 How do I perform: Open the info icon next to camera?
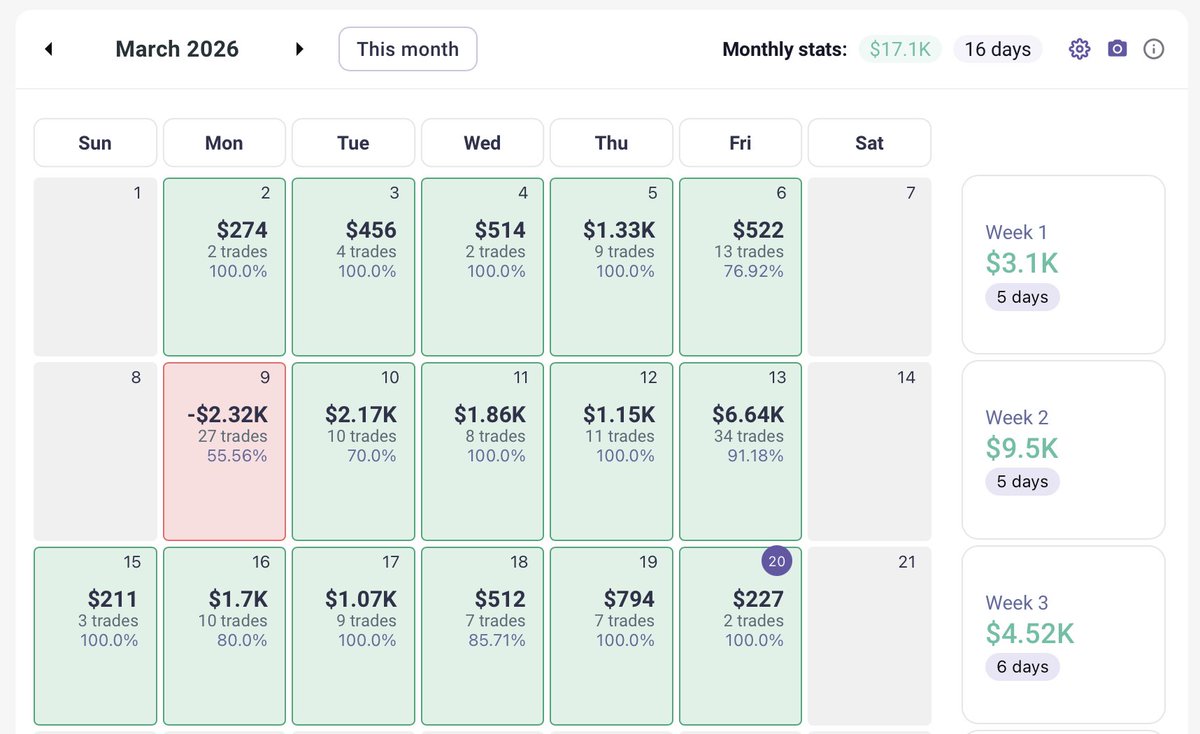(x=1154, y=48)
